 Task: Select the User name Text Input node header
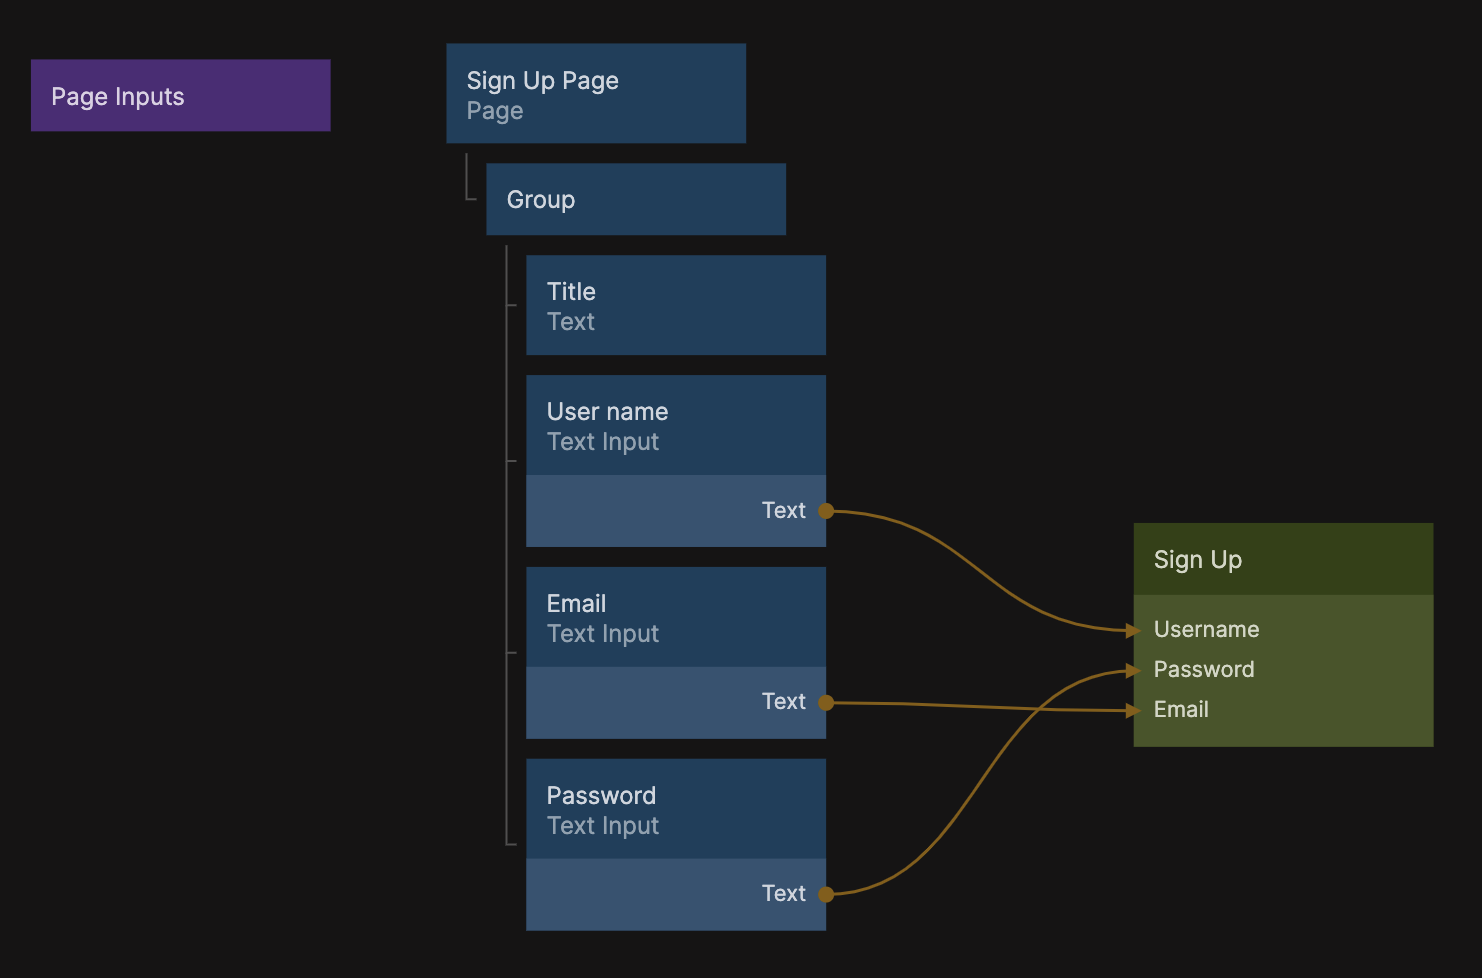pyautogui.click(x=675, y=426)
